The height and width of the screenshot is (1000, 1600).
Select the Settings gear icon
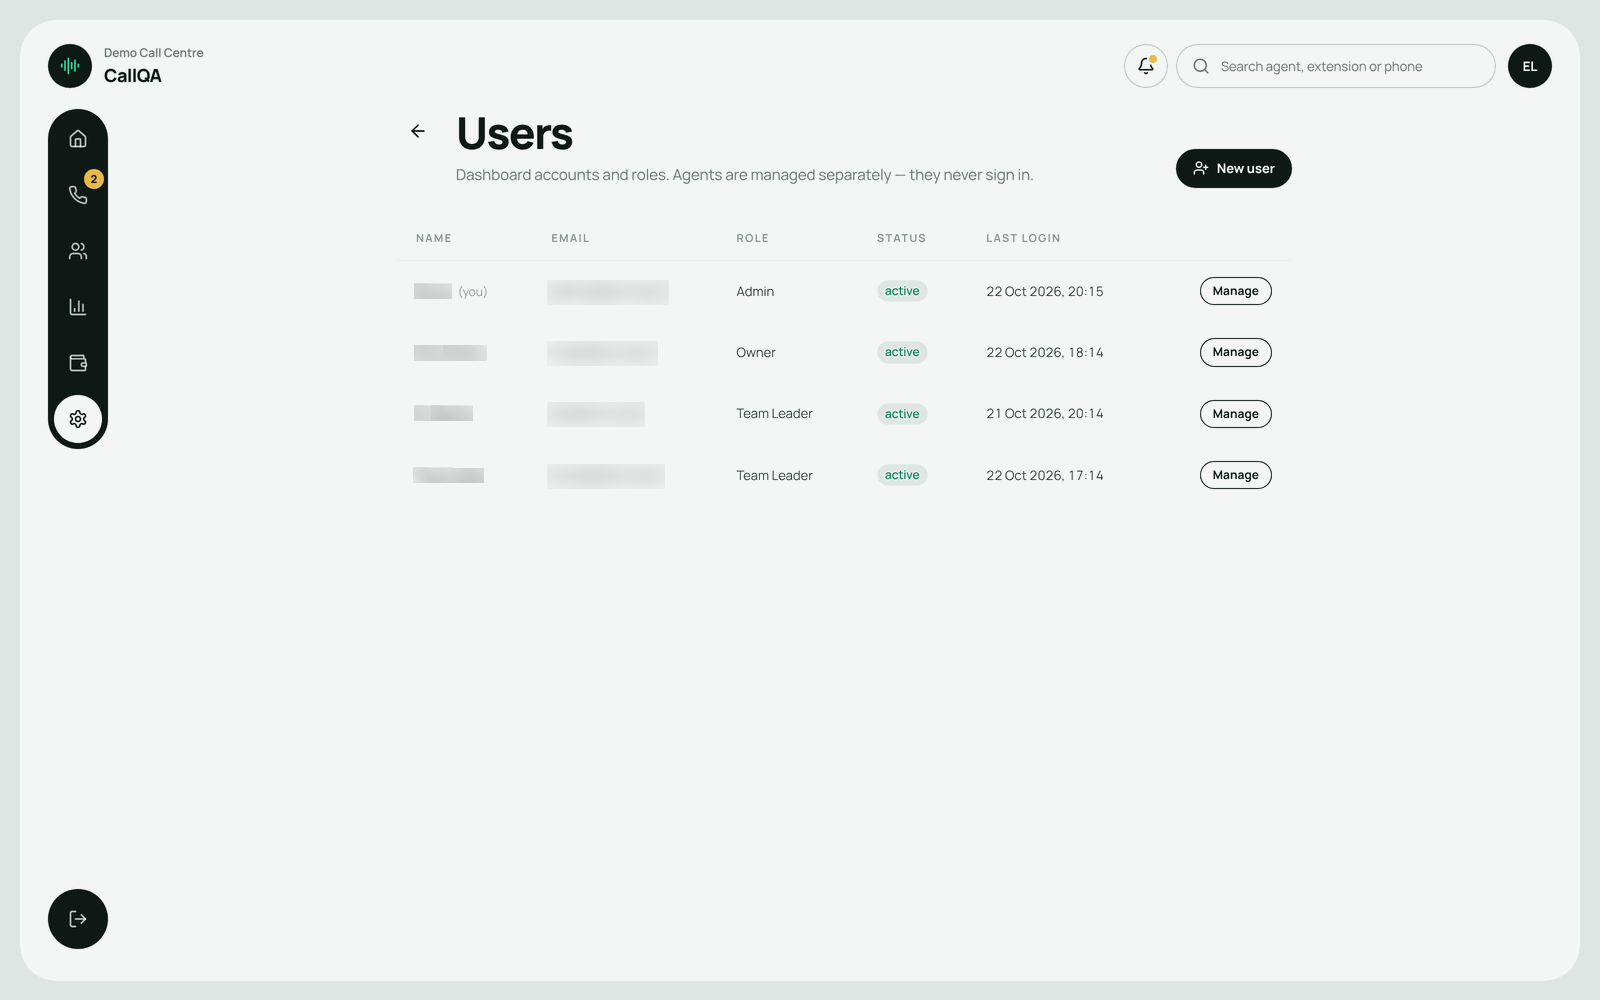coord(78,419)
